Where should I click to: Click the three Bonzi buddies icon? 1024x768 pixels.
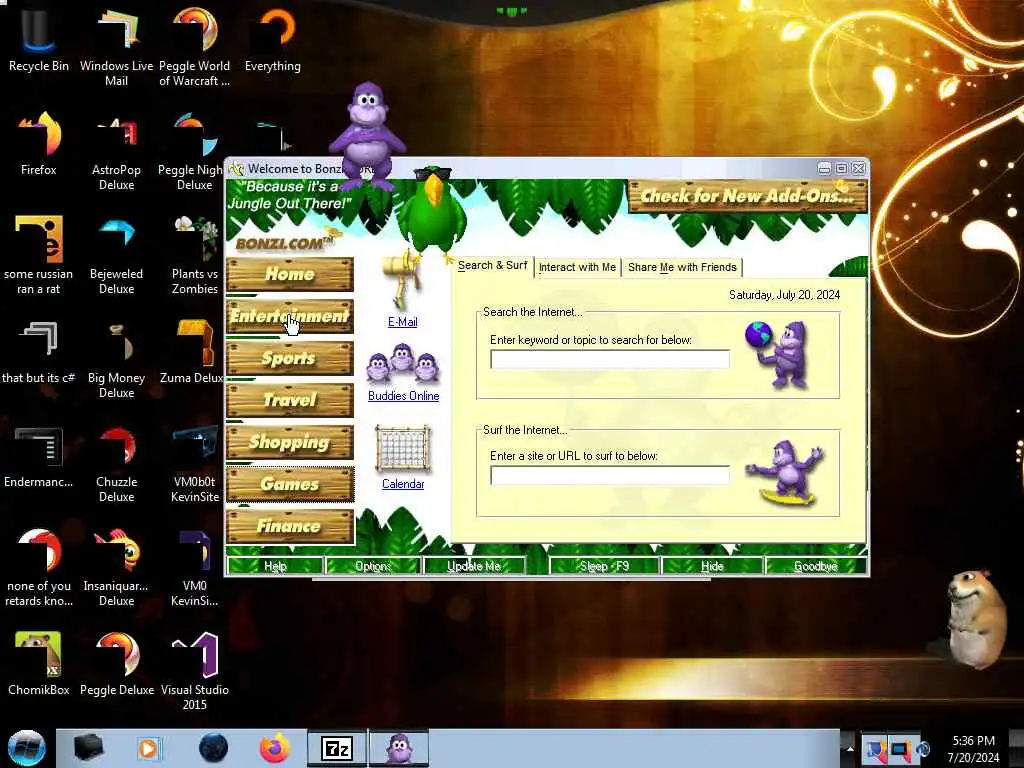coord(402,364)
